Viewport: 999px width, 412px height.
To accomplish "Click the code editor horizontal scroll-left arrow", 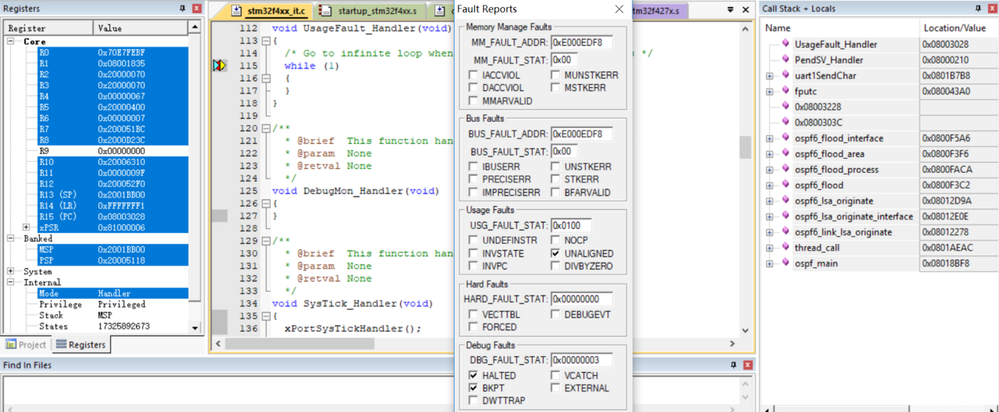I will 218,343.
